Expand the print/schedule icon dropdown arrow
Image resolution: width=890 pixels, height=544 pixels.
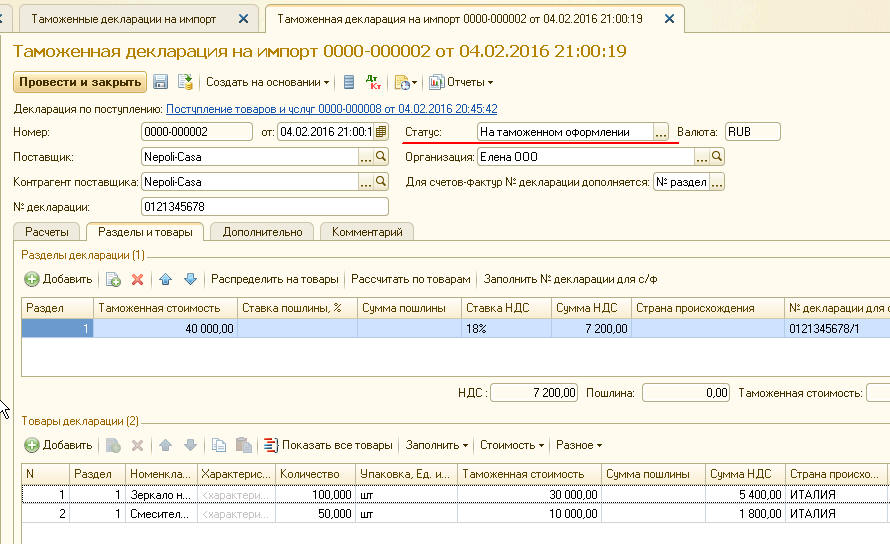tap(415, 83)
